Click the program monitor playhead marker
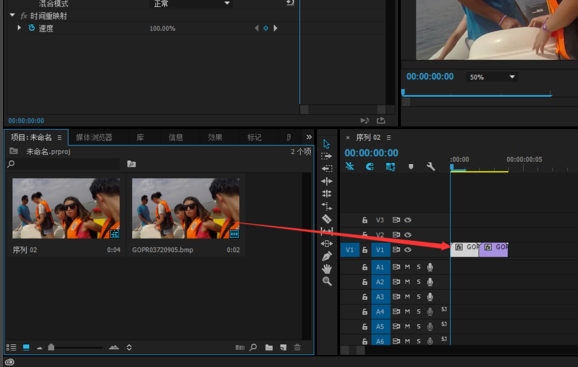578x367 pixels. [x=403, y=92]
